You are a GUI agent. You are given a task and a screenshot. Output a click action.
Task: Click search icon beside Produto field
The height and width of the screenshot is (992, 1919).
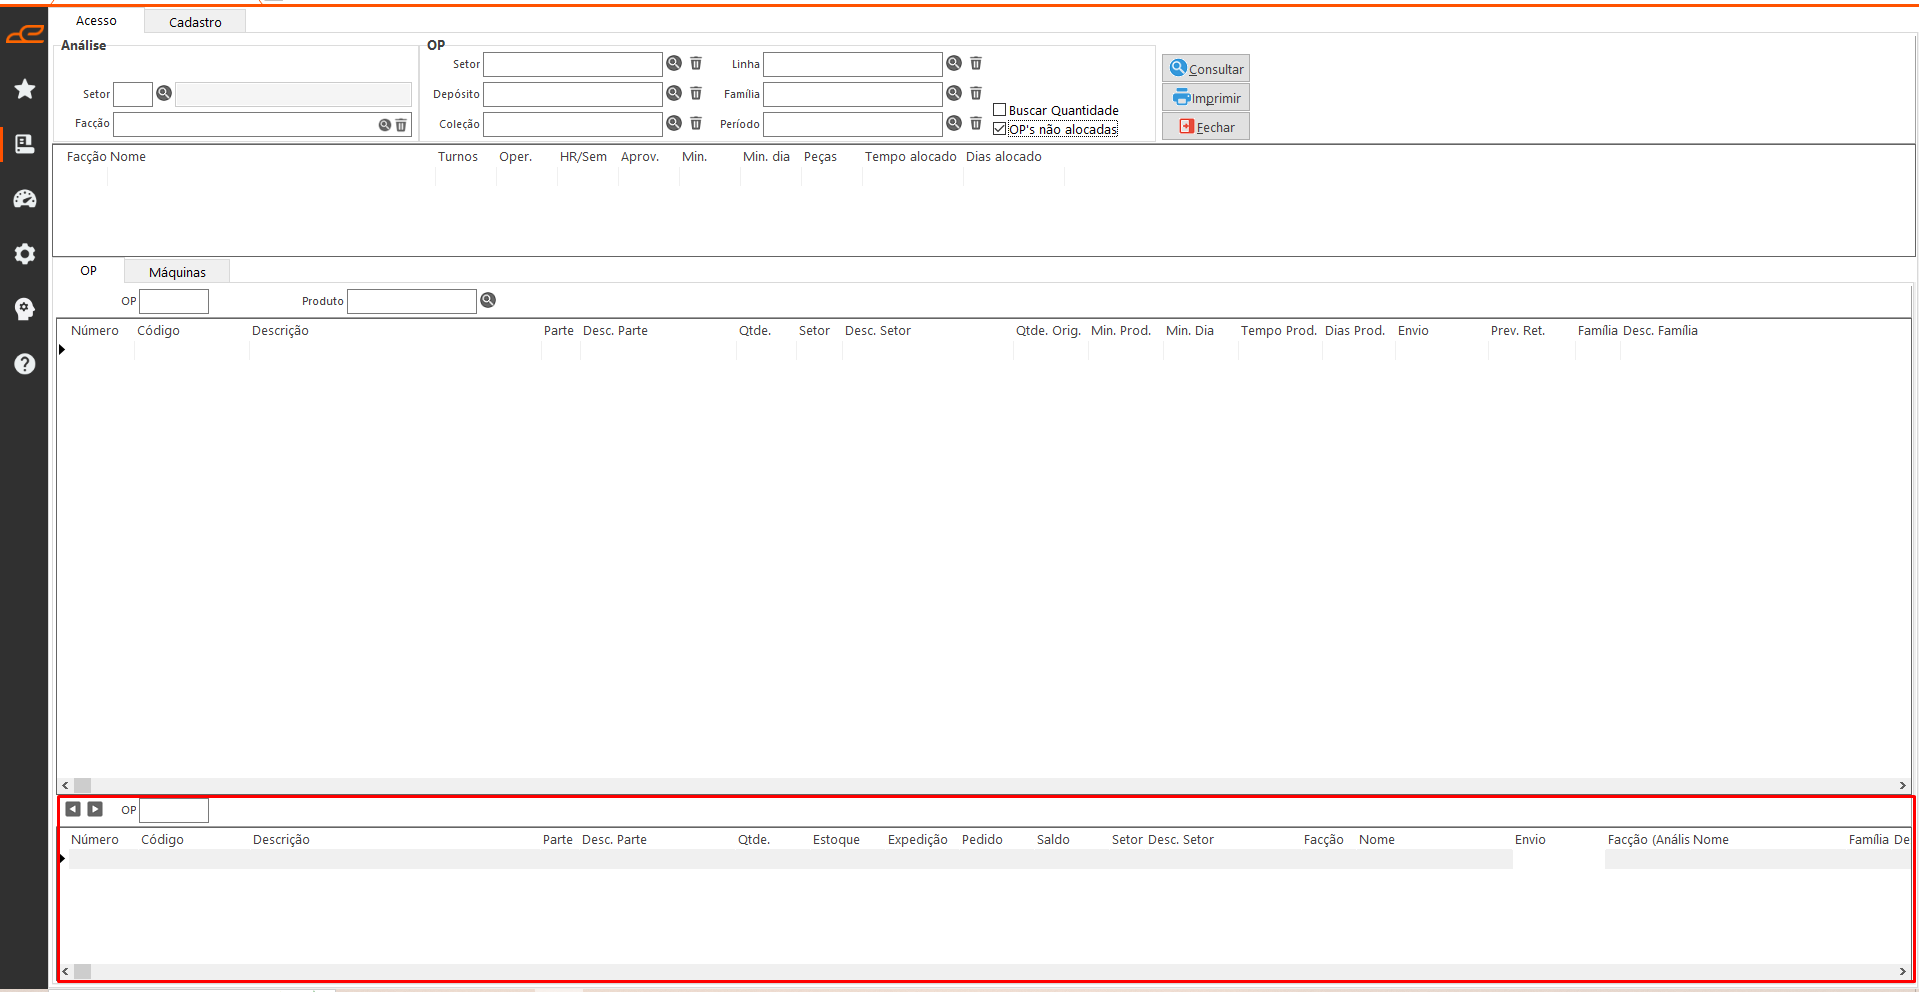(x=488, y=301)
